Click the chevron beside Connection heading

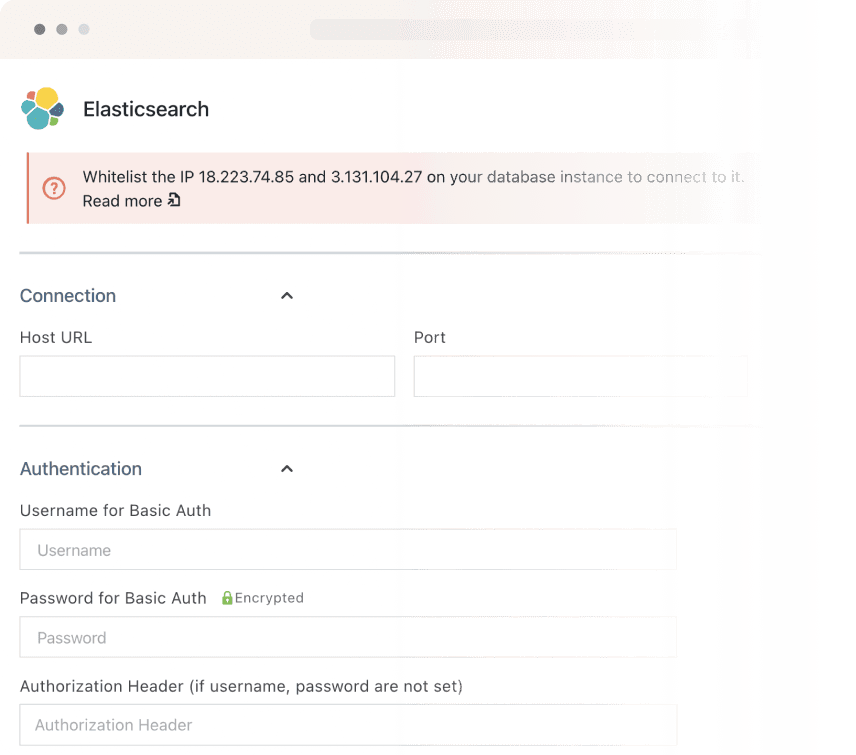[x=287, y=295]
